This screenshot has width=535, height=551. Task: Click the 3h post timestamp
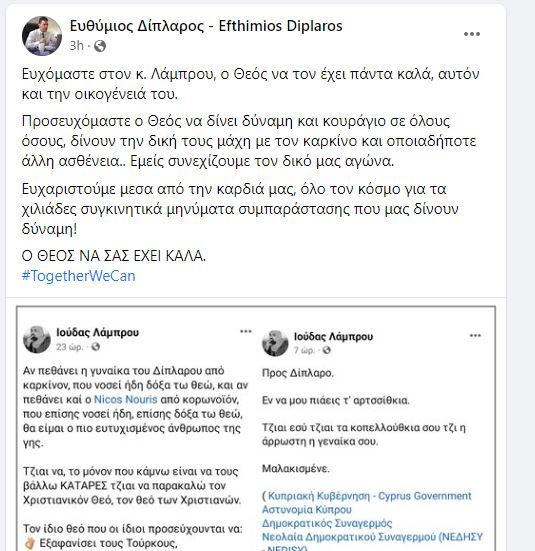[76, 46]
